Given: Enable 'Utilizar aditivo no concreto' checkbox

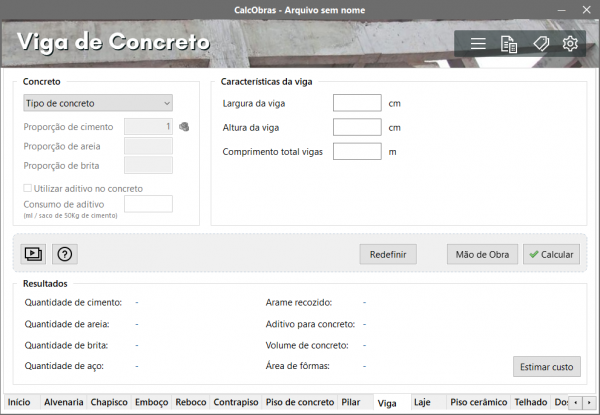Looking at the screenshot, I should pos(28,188).
